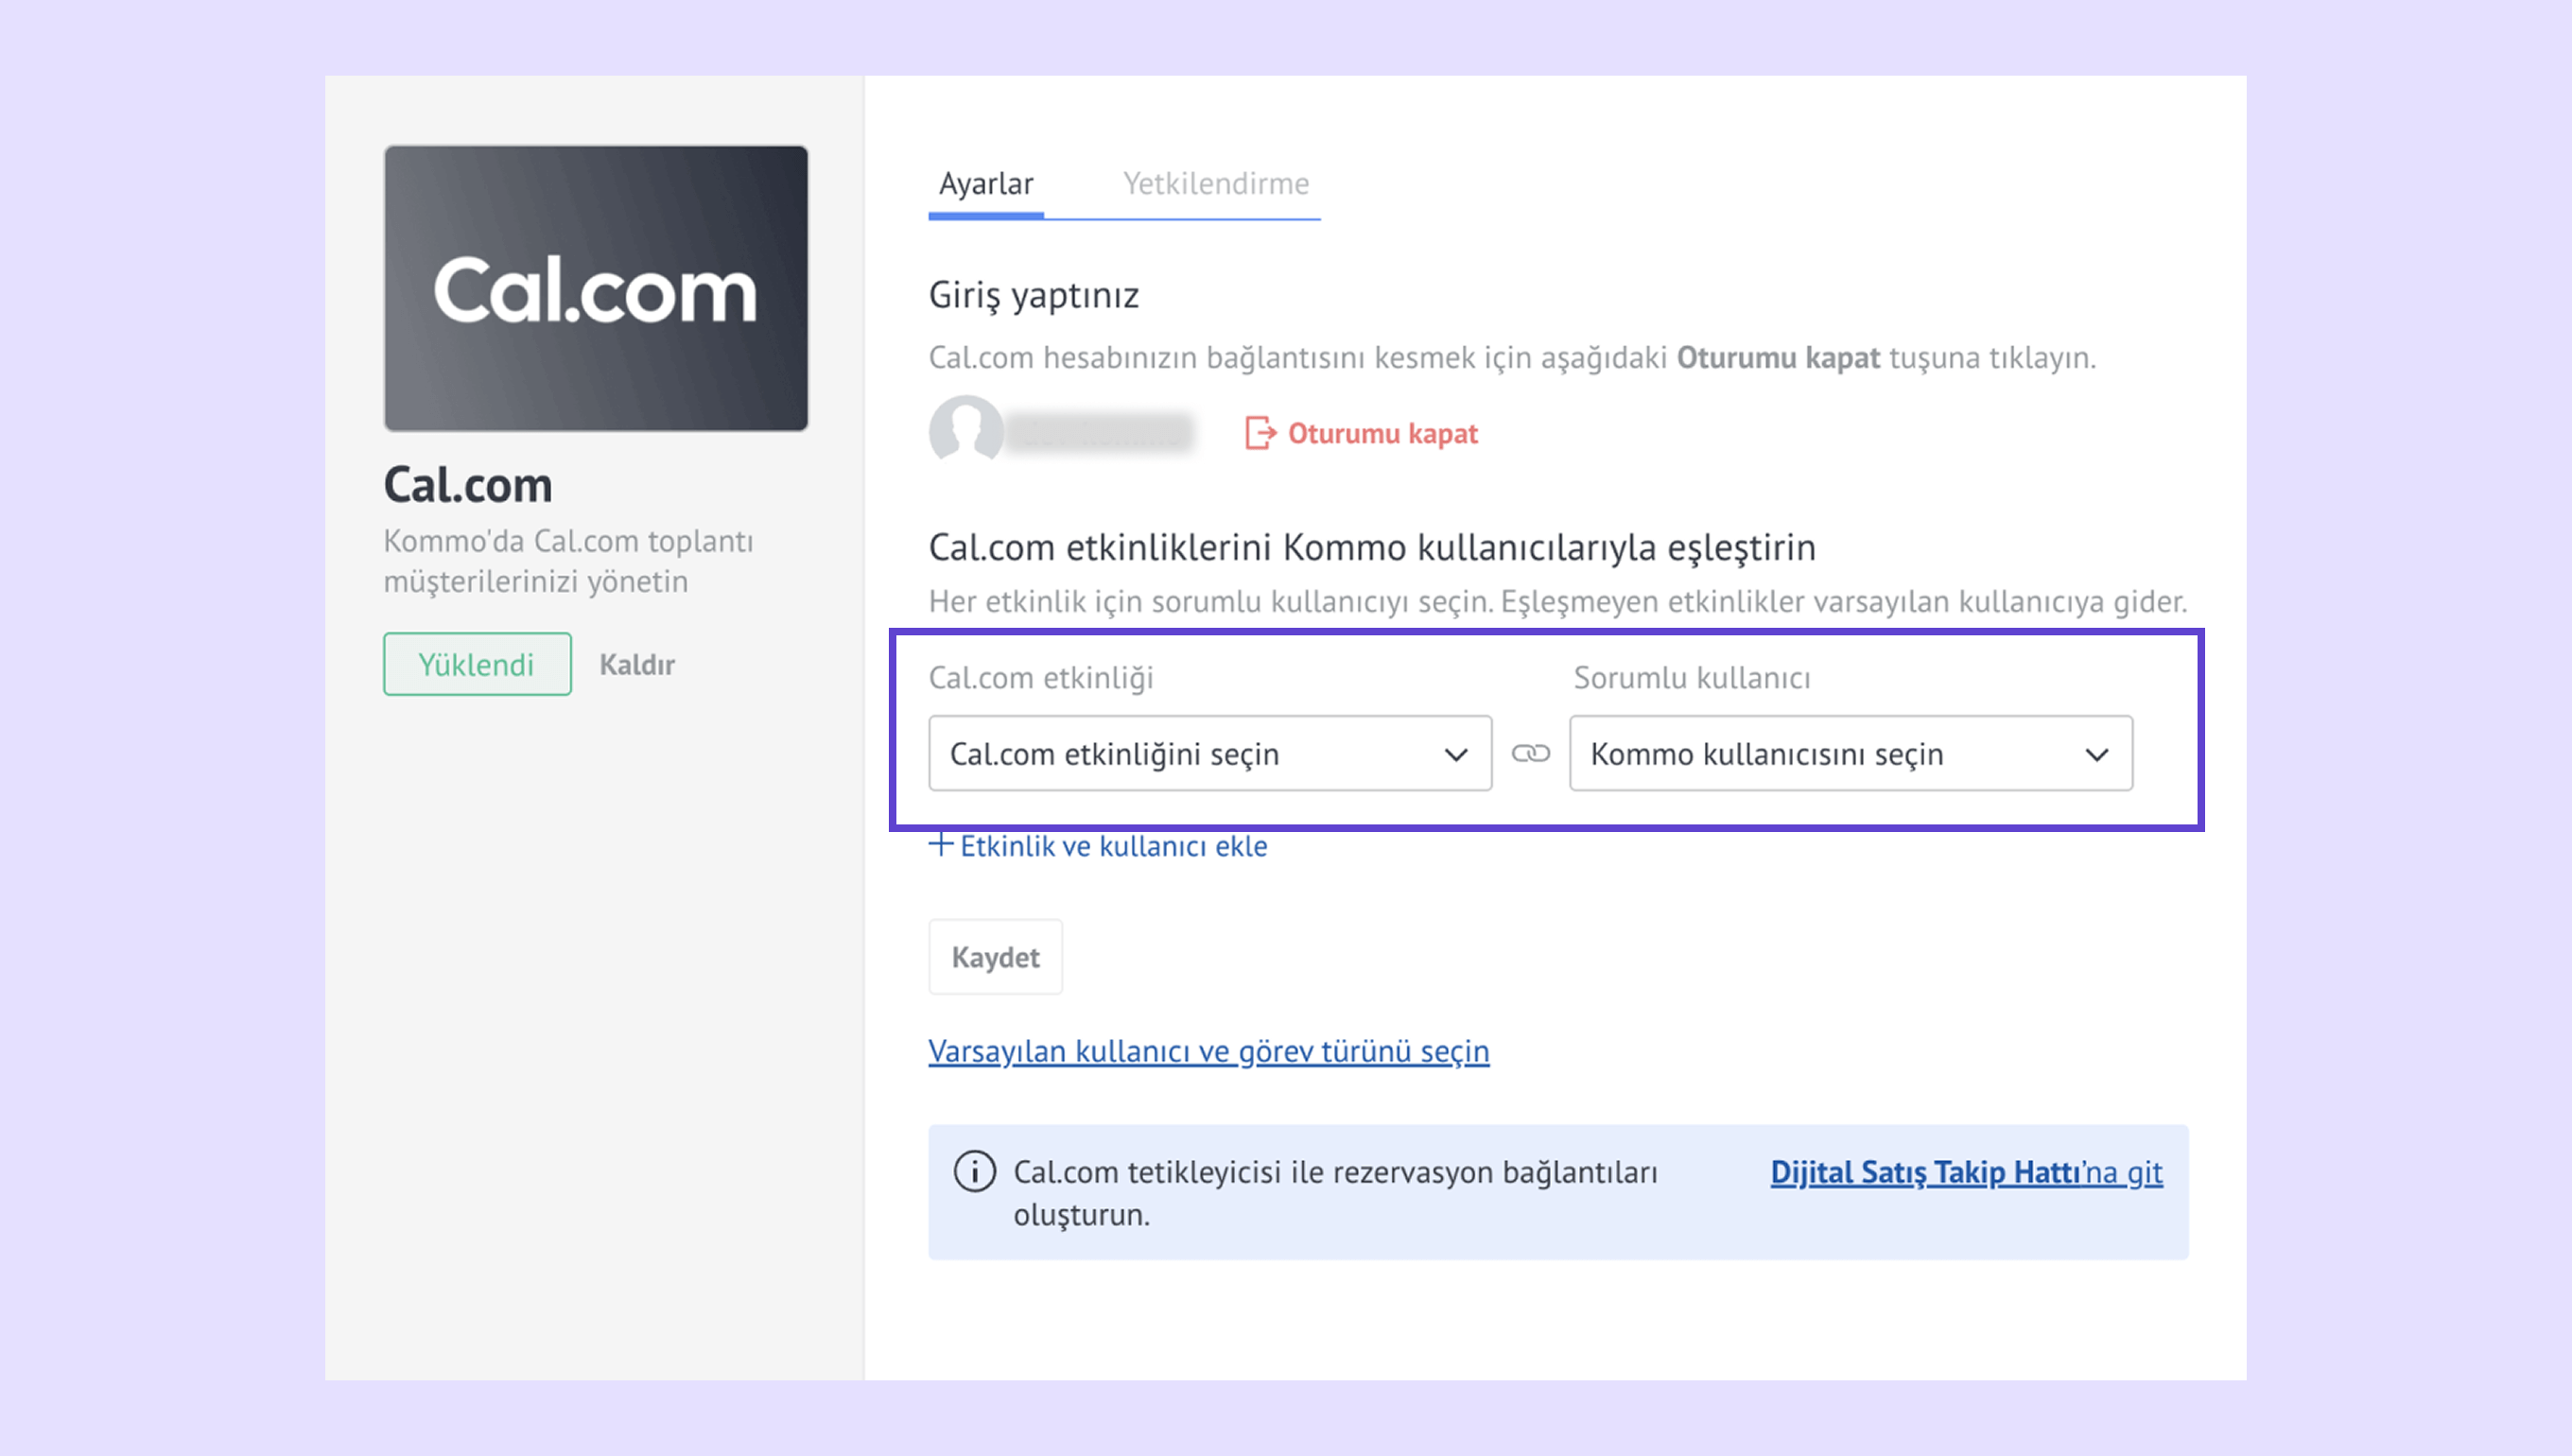Click Etkinlik ve kullanıcı ekle link
Image resolution: width=2572 pixels, height=1456 pixels.
coord(1112,846)
